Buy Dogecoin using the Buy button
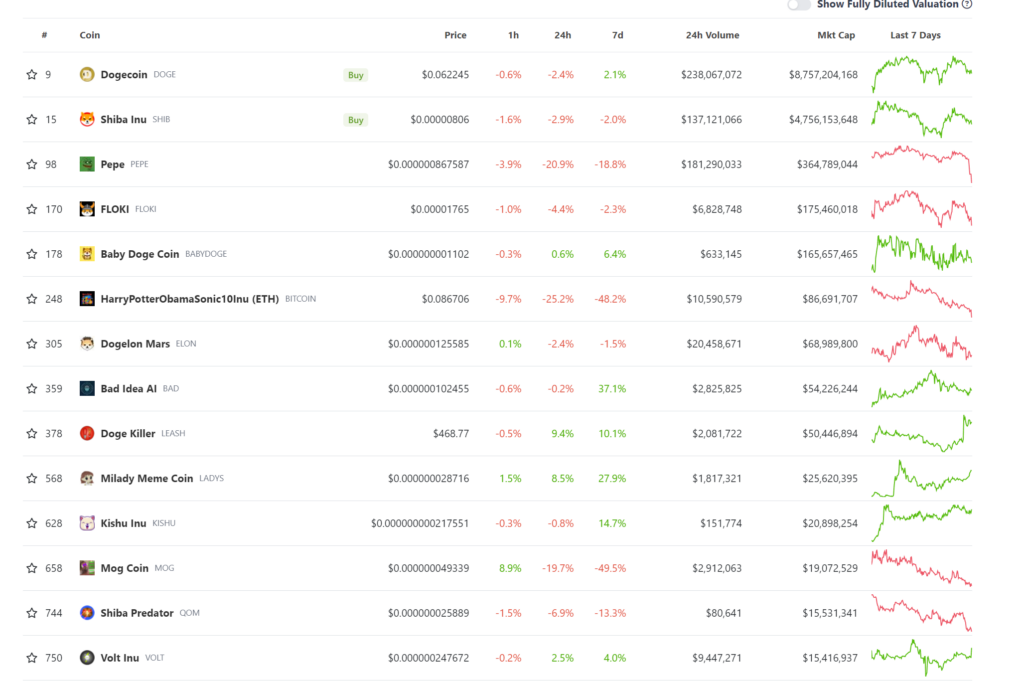The height and width of the screenshot is (684, 1024). coord(355,75)
